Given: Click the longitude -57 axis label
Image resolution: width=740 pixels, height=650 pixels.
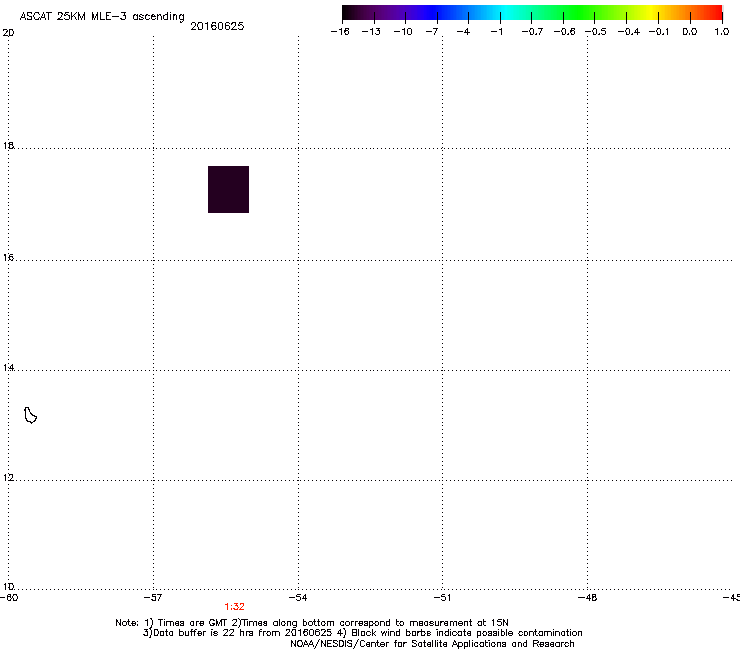Looking at the screenshot, I should (153, 598).
